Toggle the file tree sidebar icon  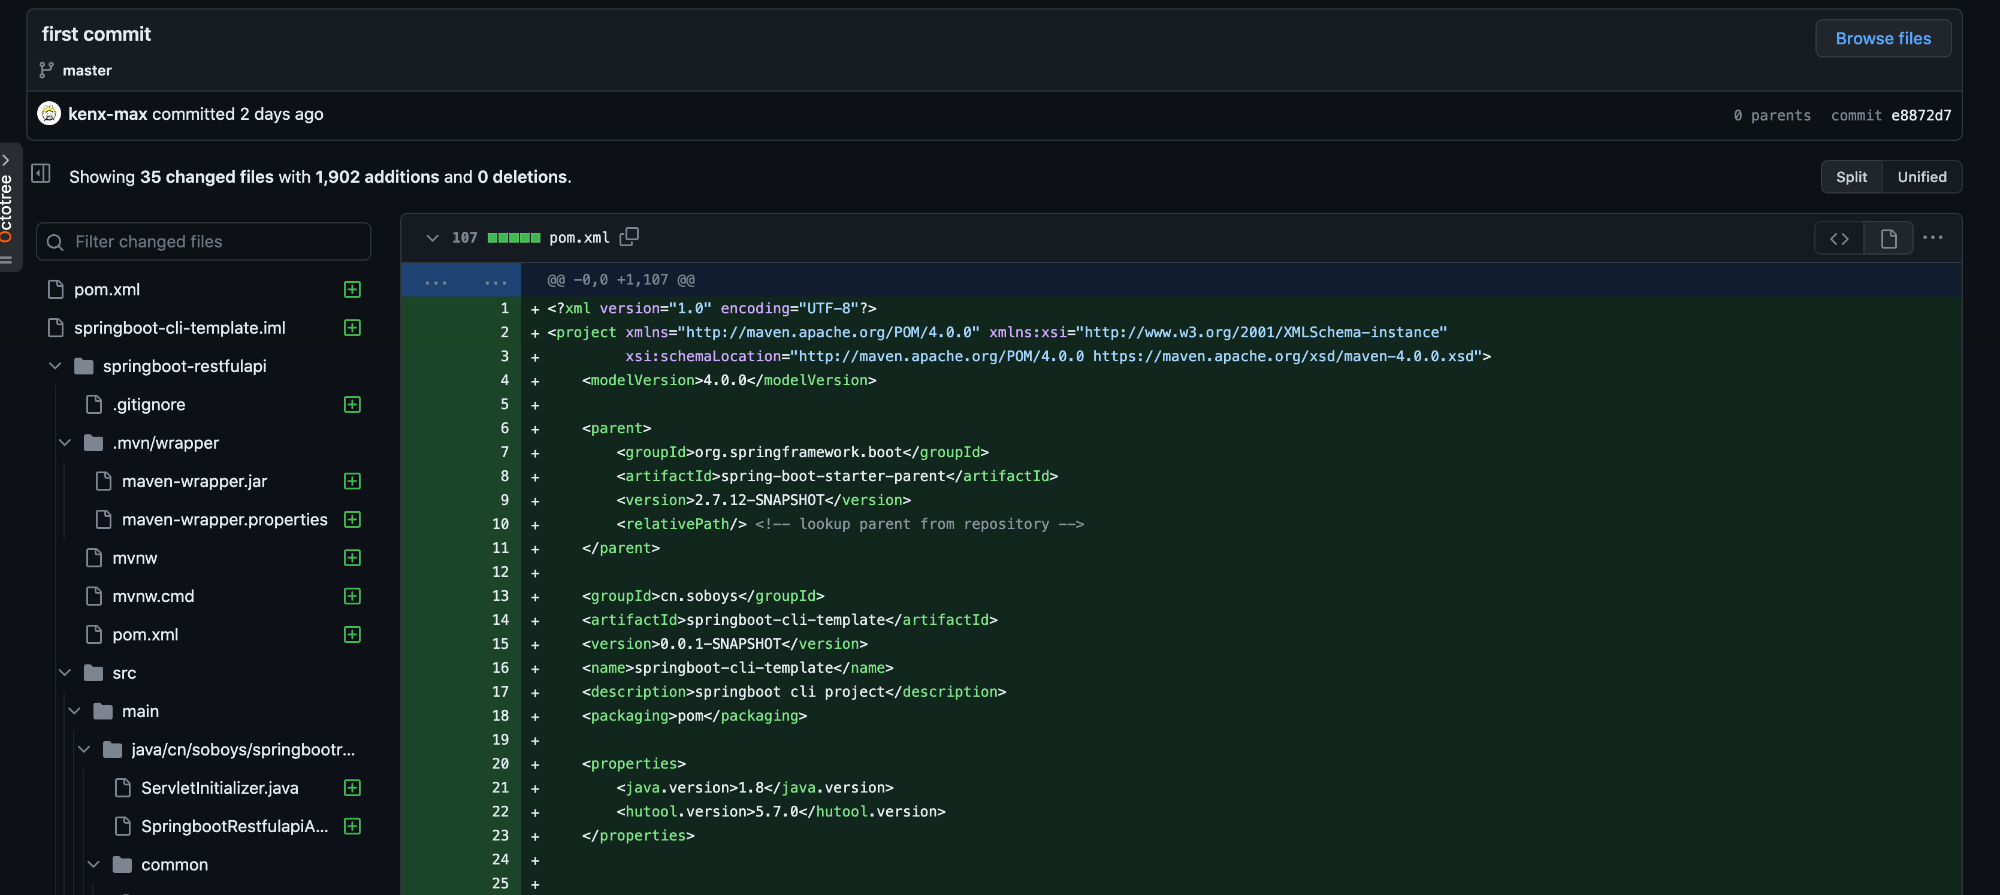click(41, 173)
